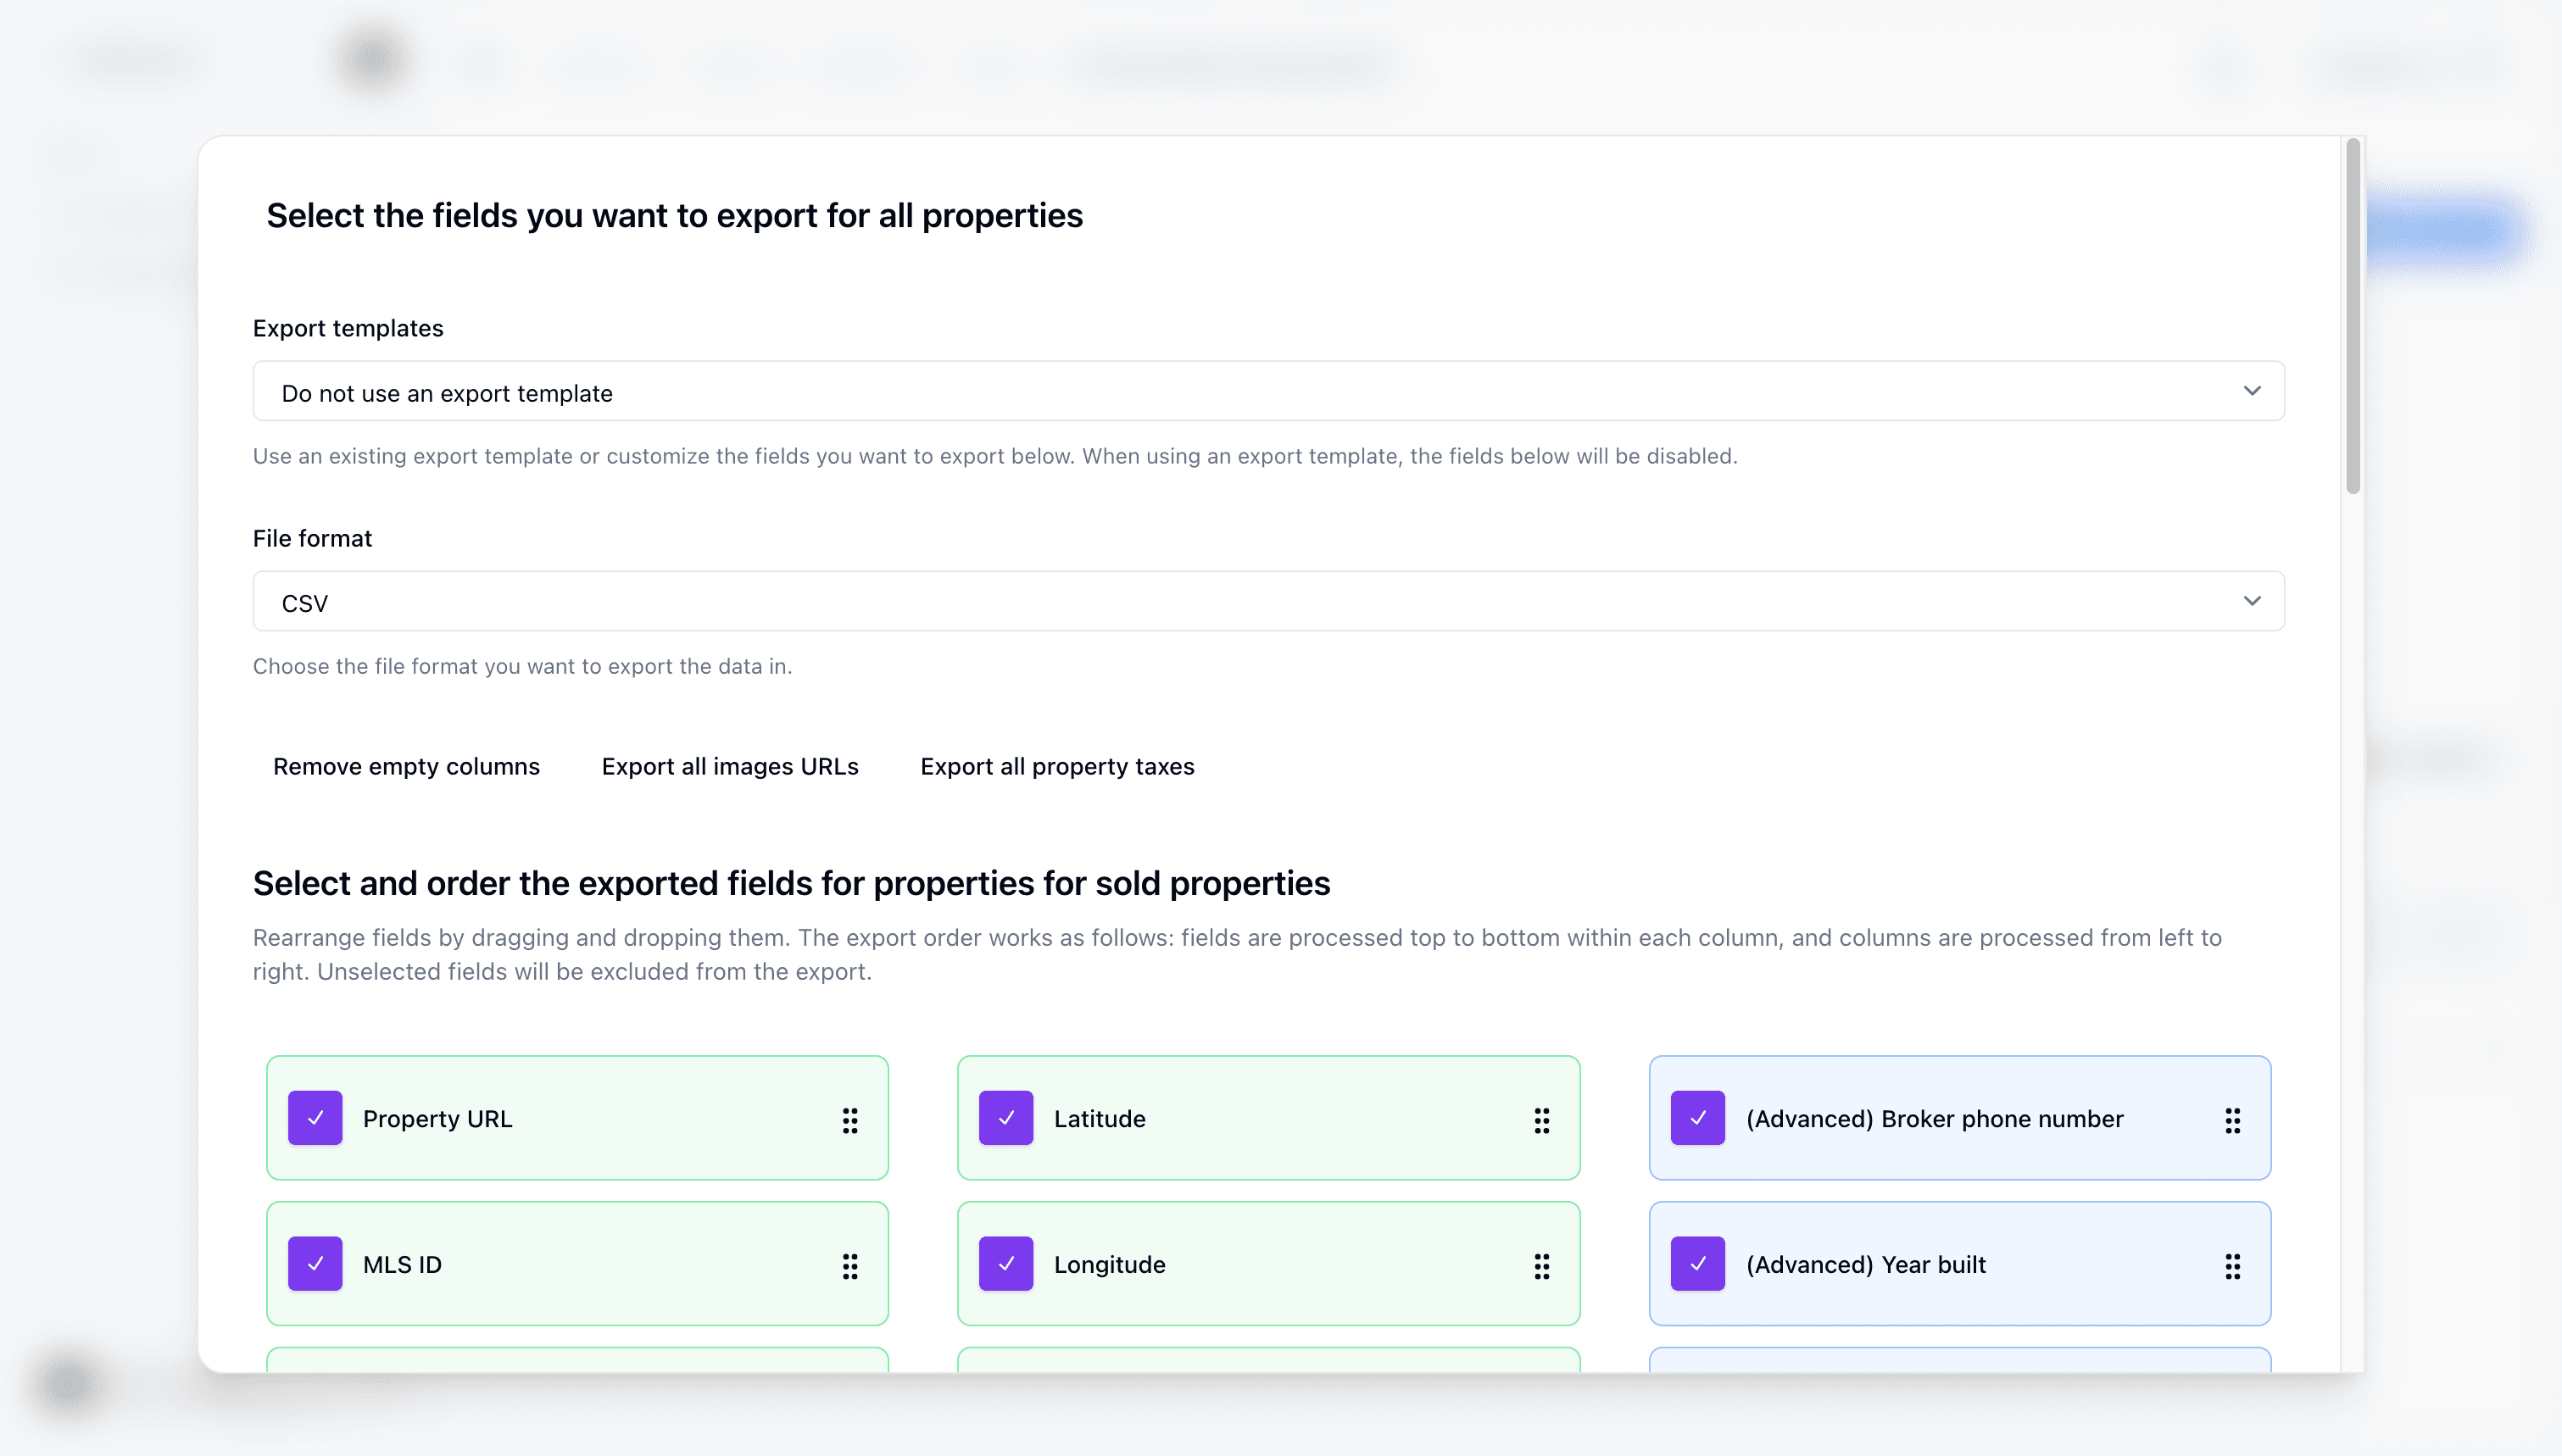Click the modal's vertical scrollbar thumb

(2353, 316)
